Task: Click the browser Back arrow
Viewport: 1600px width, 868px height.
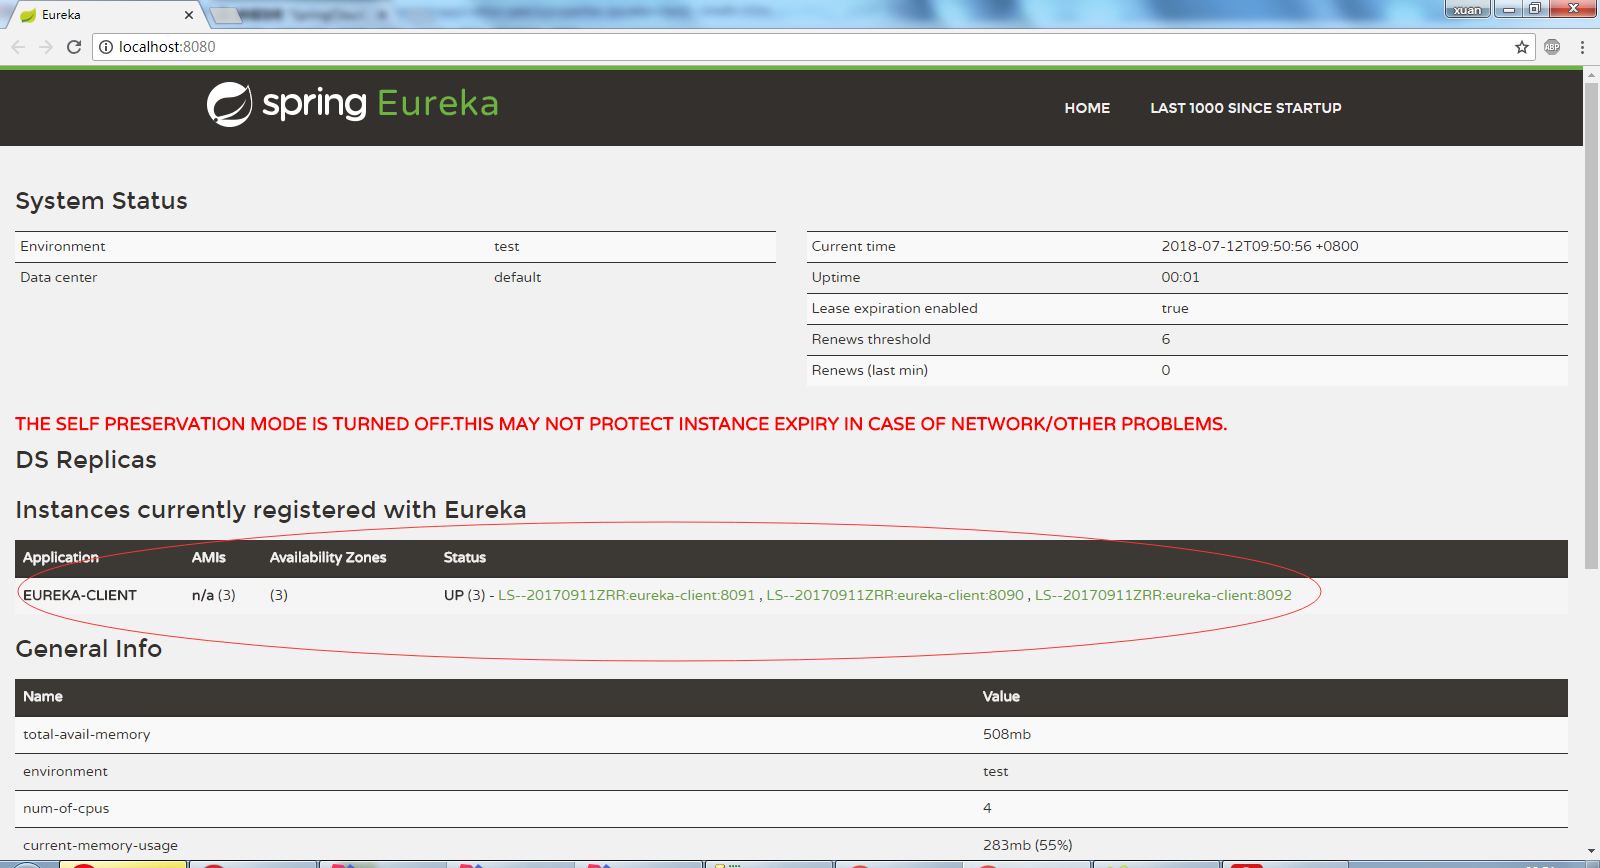Action: 18,47
